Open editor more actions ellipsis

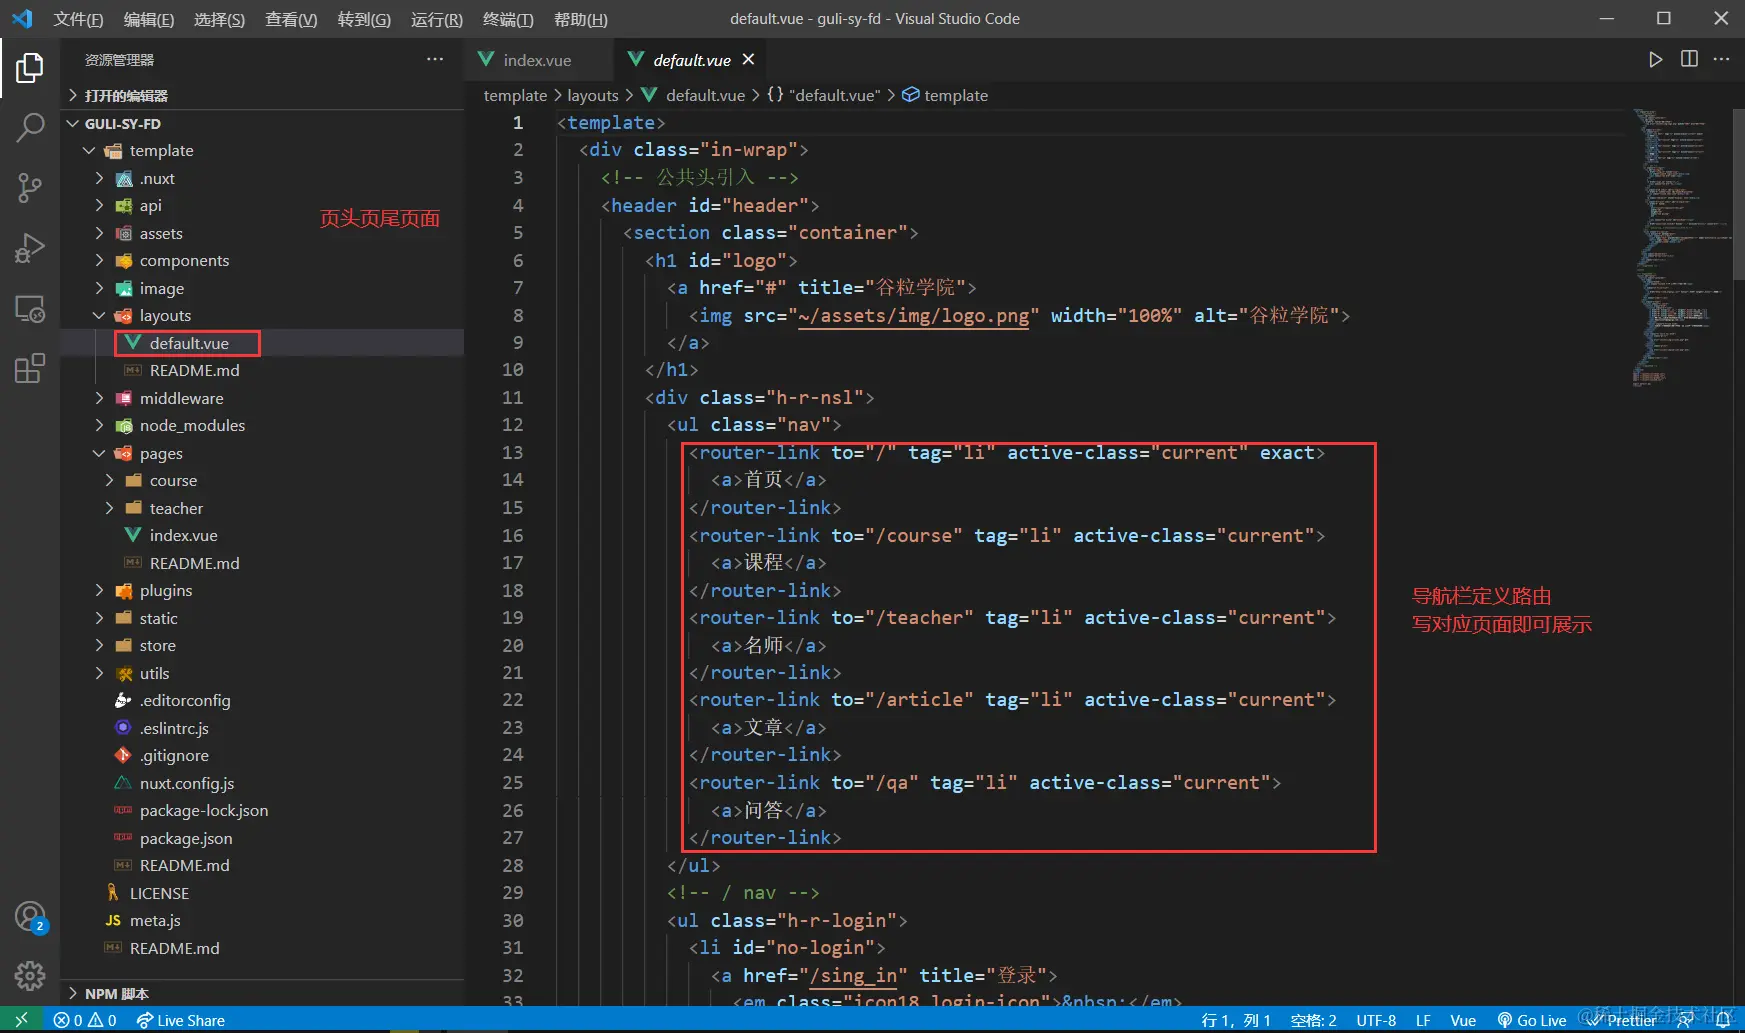pyautogui.click(x=1721, y=60)
